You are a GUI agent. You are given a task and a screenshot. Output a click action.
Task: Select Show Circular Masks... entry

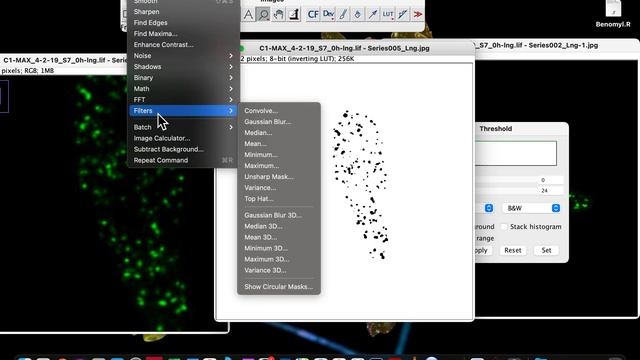pyautogui.click(x=279, y=287)
